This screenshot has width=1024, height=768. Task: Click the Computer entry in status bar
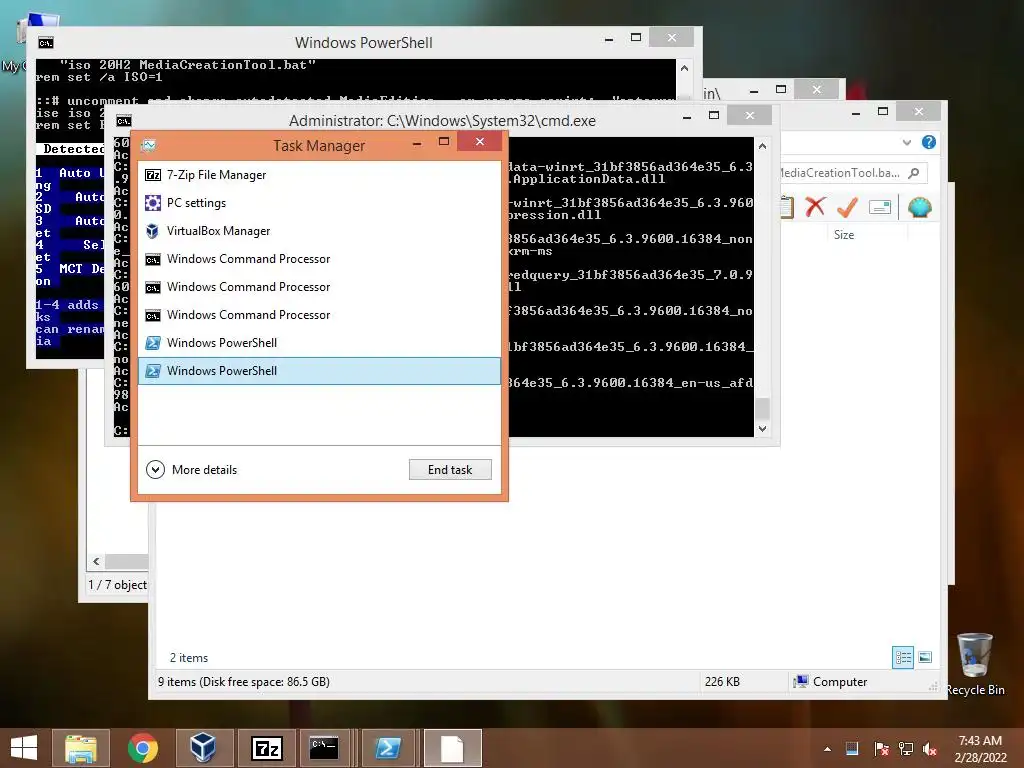coord(830,682)
